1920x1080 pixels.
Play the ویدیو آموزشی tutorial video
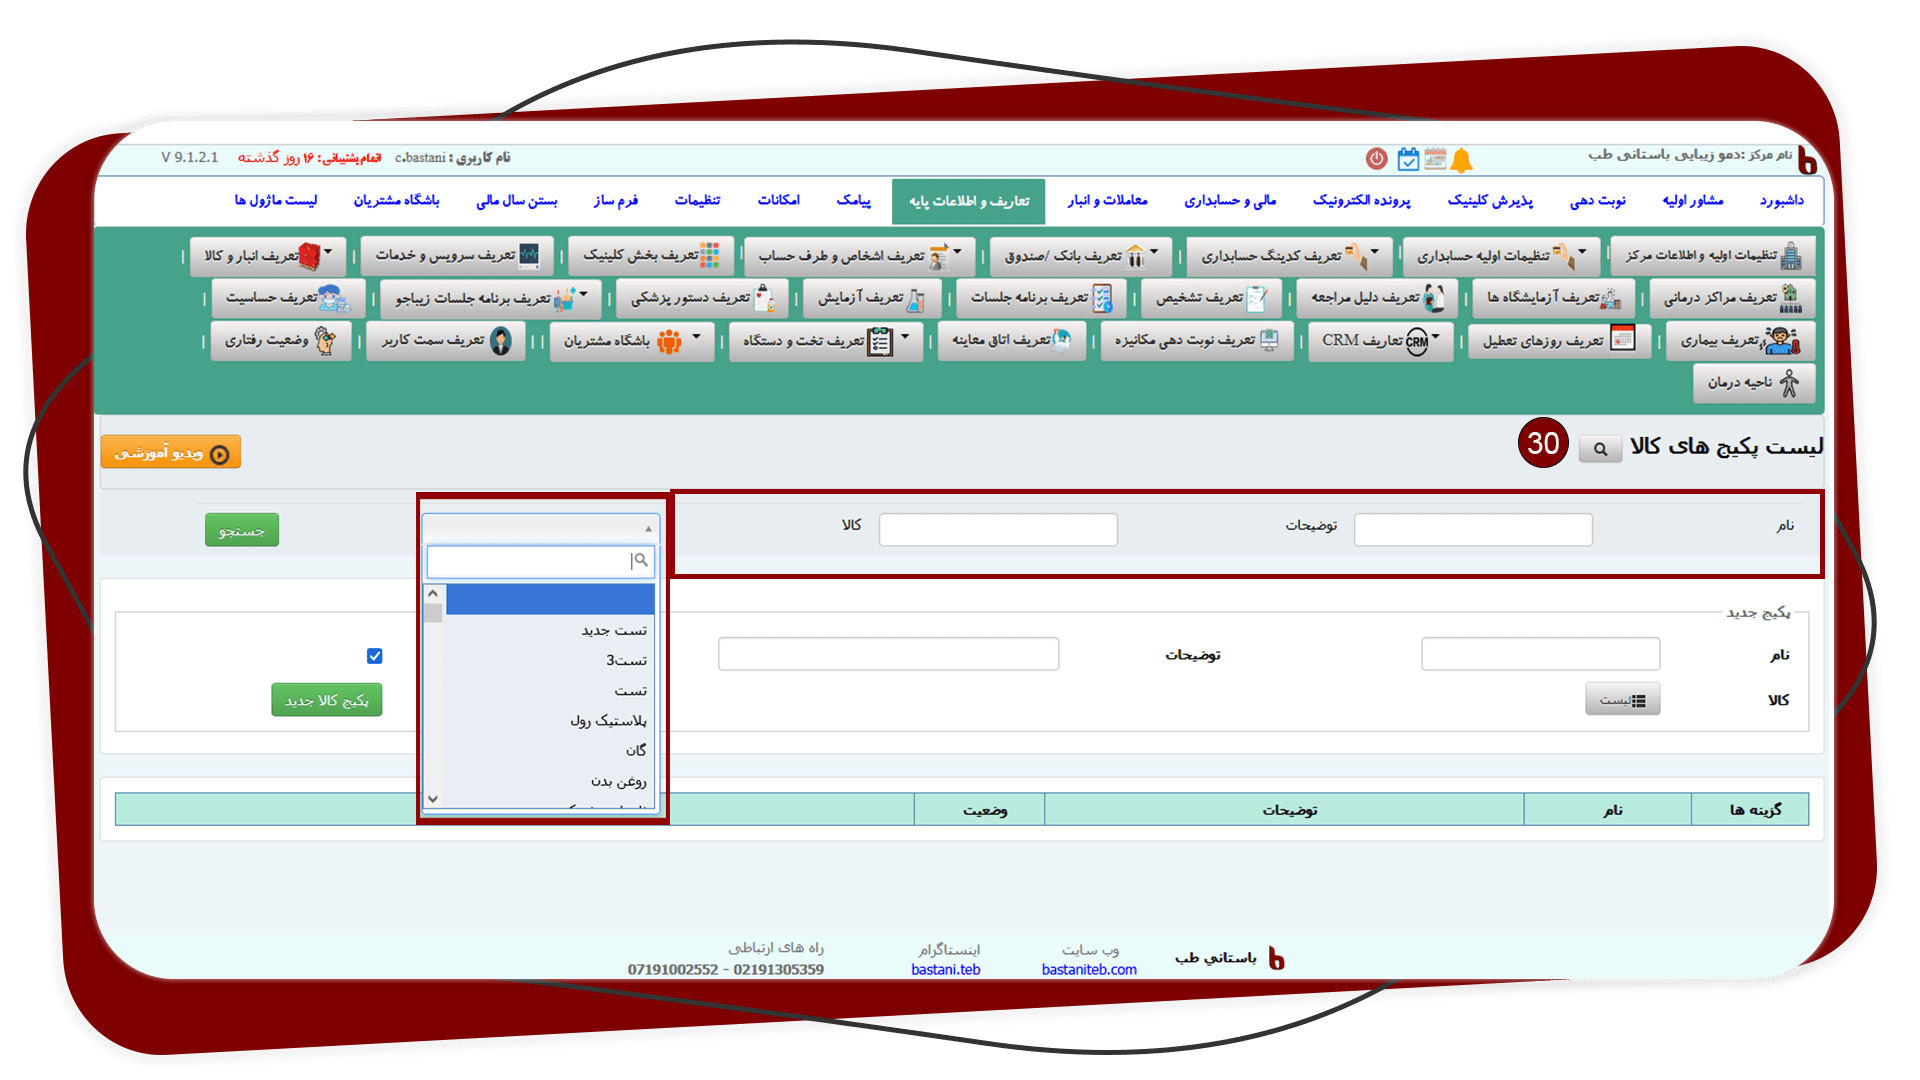[171, 452]
